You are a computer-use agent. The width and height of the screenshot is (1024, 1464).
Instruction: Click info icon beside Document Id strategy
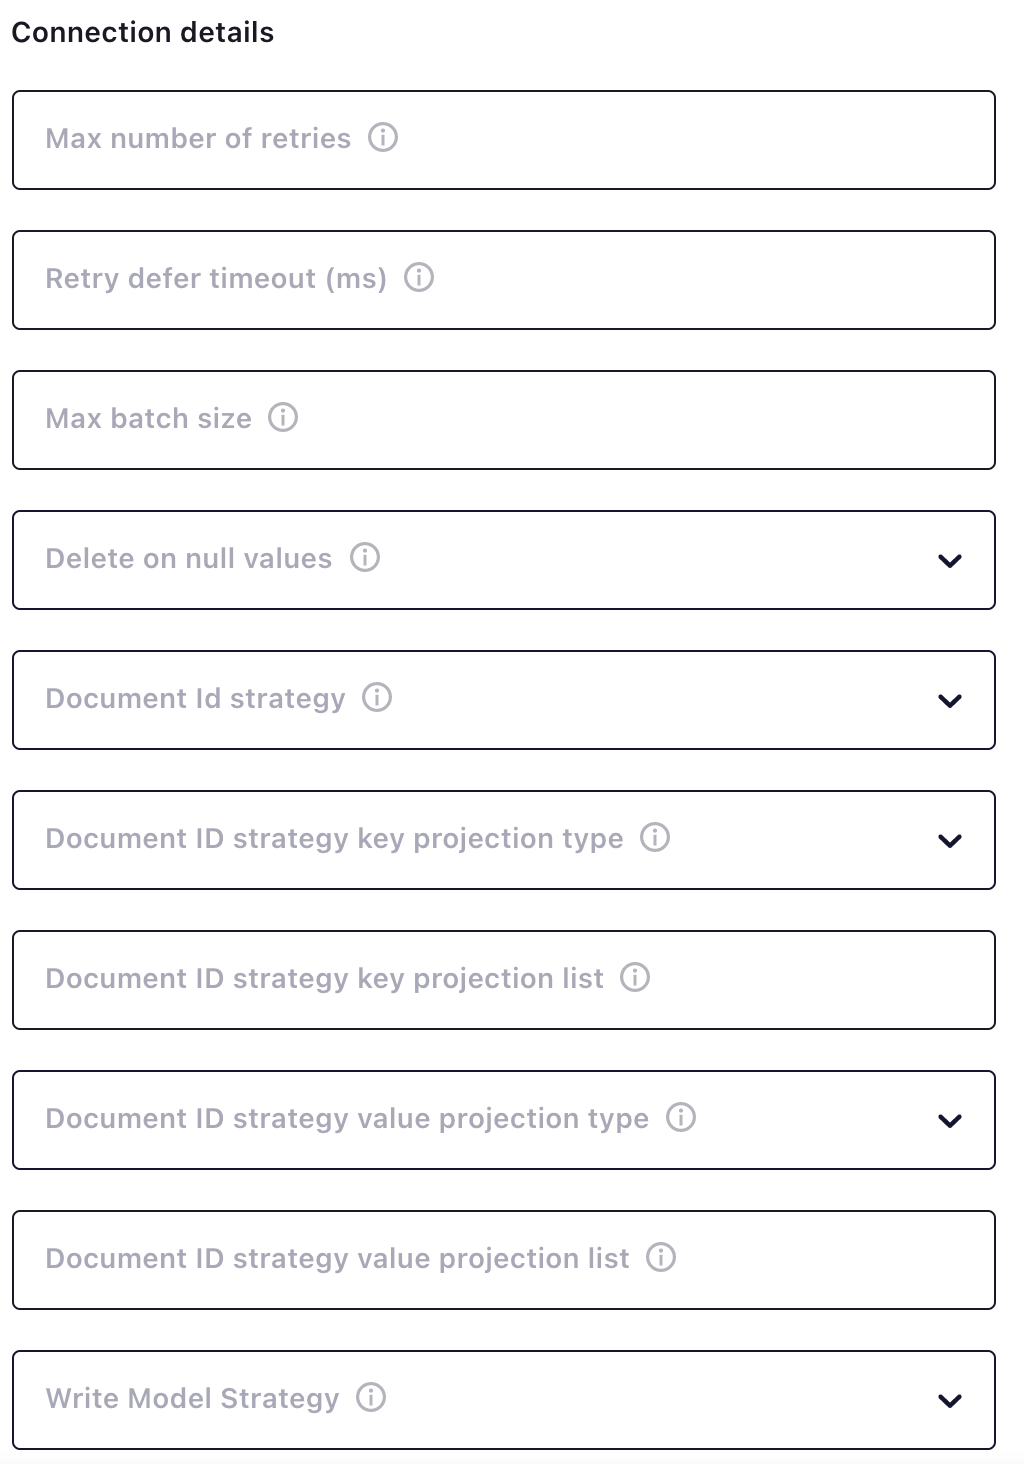(377, 697)
